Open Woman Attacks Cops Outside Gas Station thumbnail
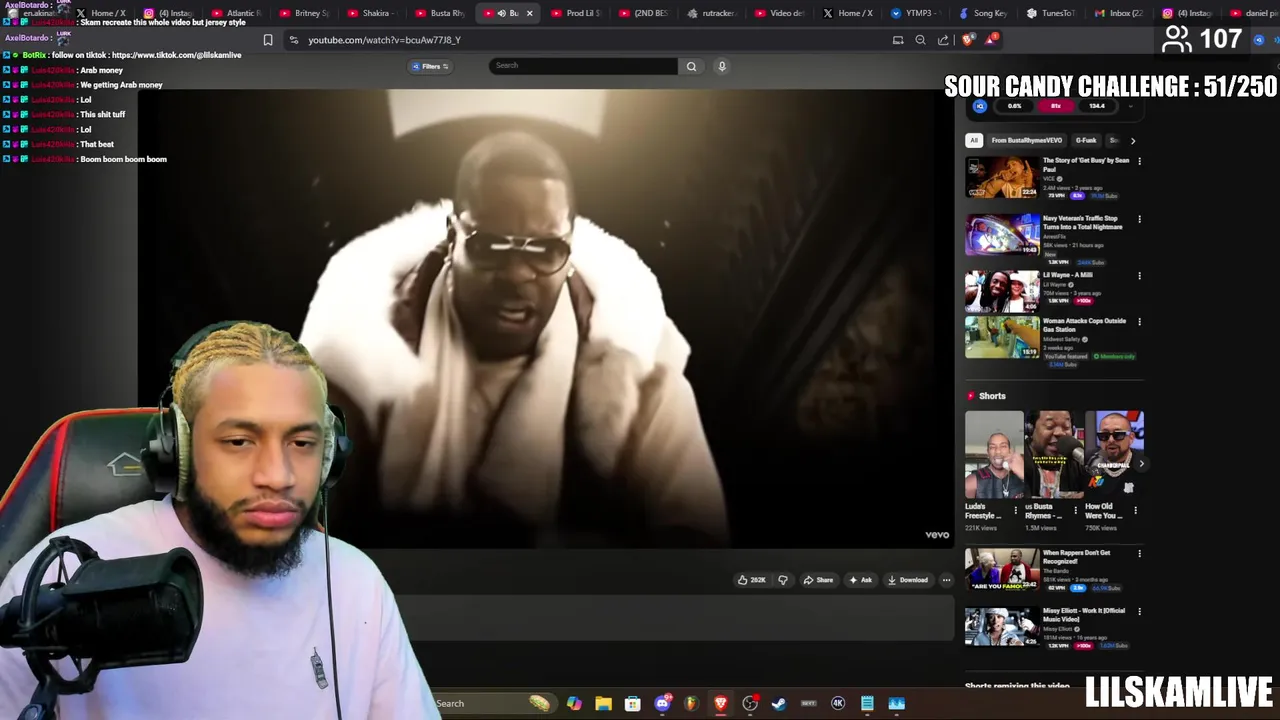 (x=1002, y=338)
